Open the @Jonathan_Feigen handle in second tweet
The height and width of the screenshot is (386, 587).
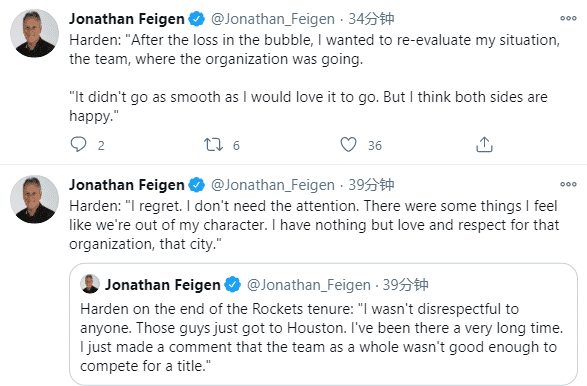(x=273, y=185)
